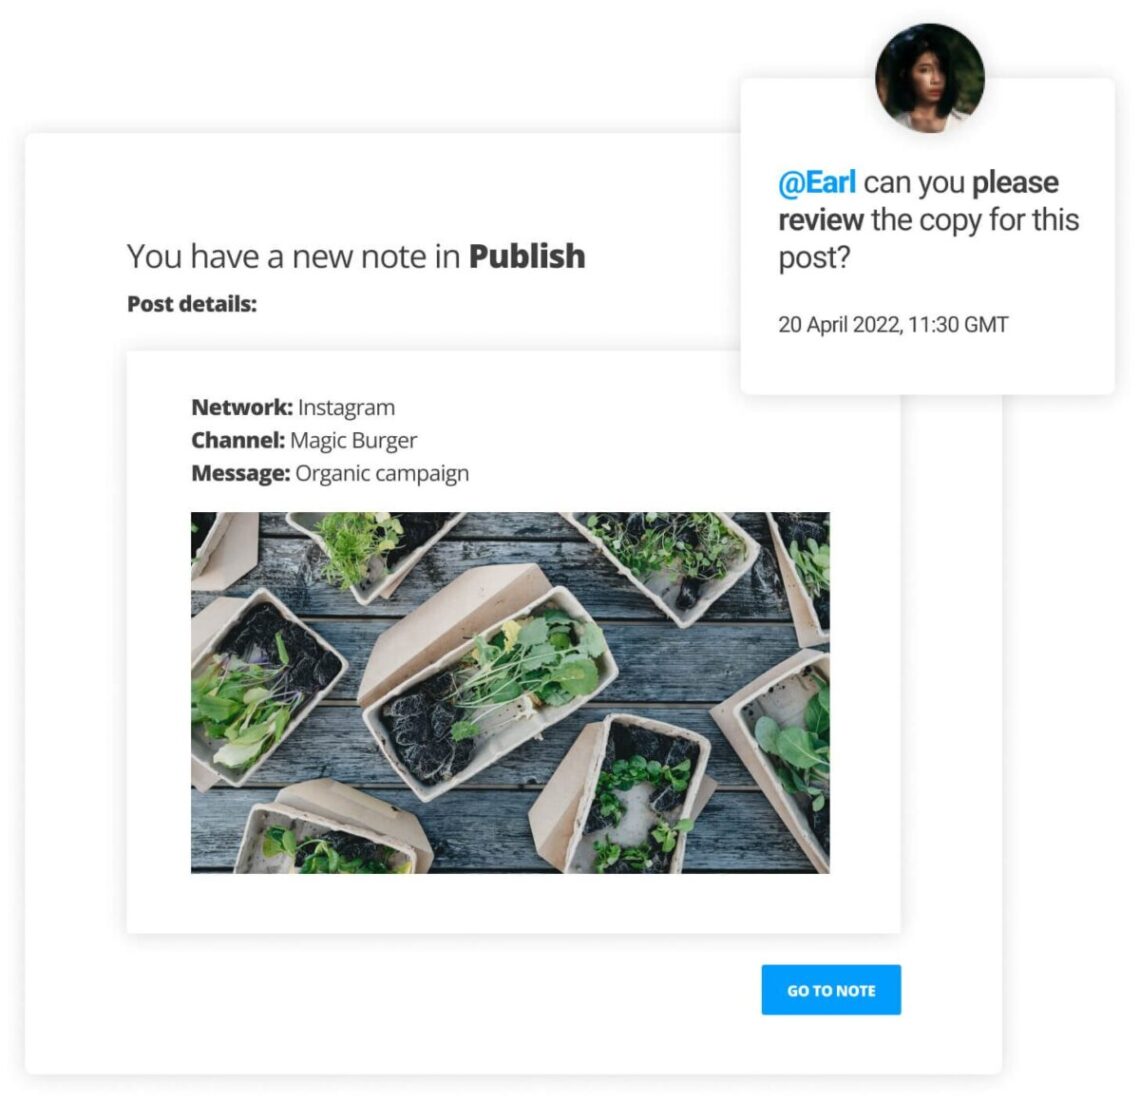The image size is (1140, 1101).
Task: Click the Magic Burger channel name
Action: coord(354,440)
